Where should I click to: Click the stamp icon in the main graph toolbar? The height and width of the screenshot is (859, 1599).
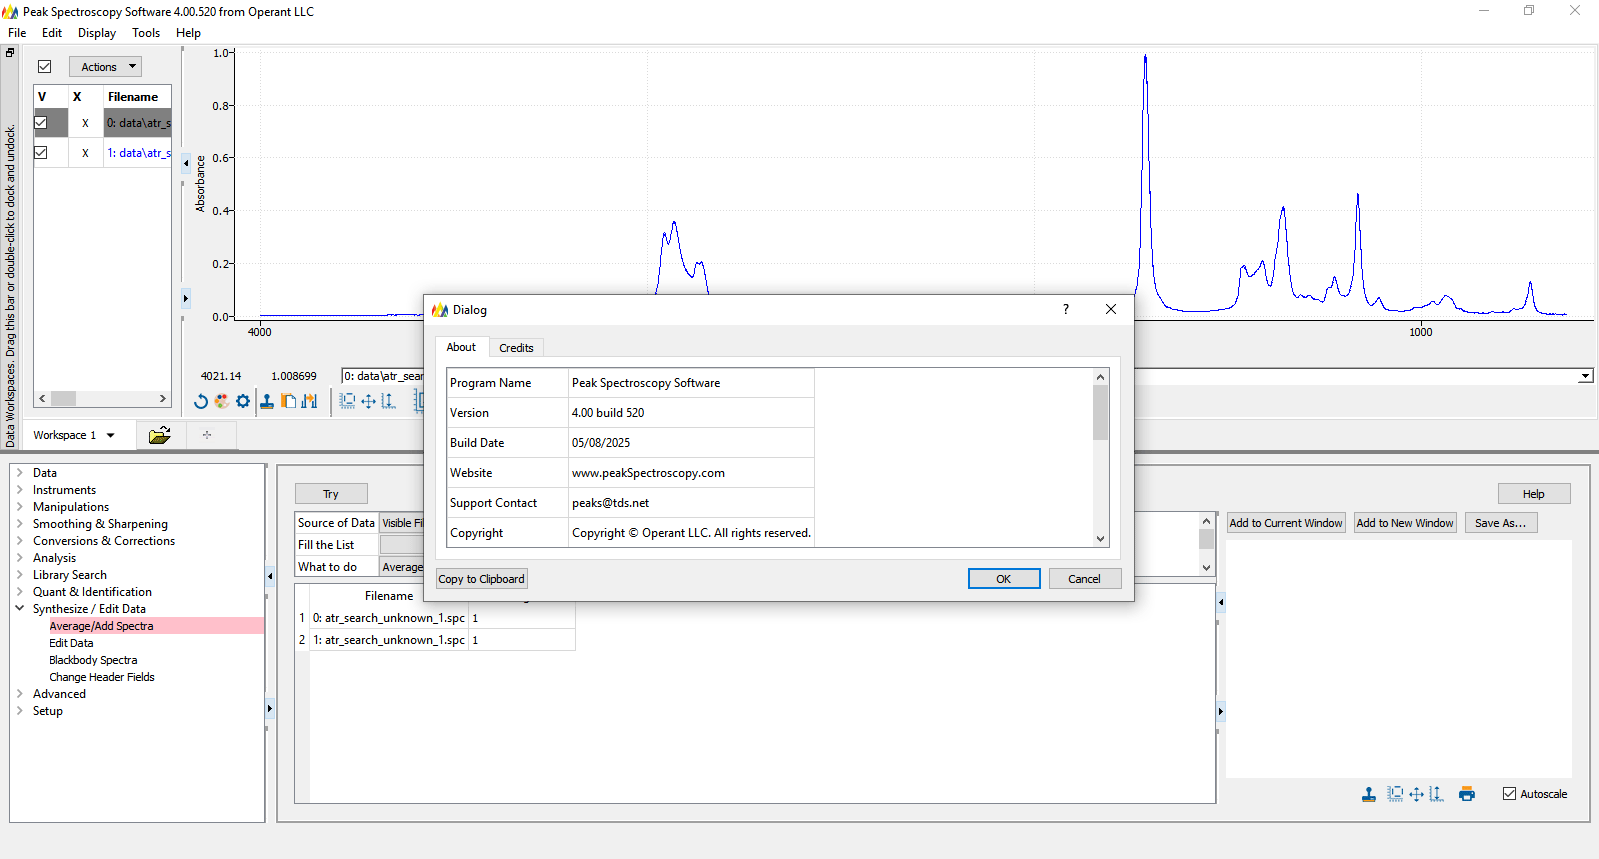coord(267,401)
